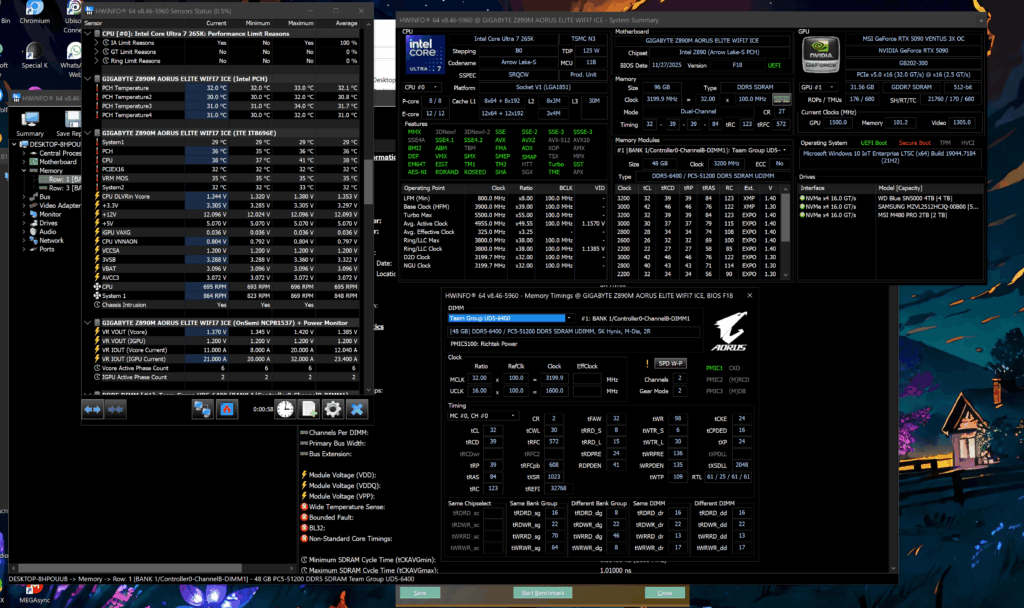The width and height of the screenshot is (1024, 608).
Task: Click the SPD W-P button in Memory Timings
Action: pos(670,363)
